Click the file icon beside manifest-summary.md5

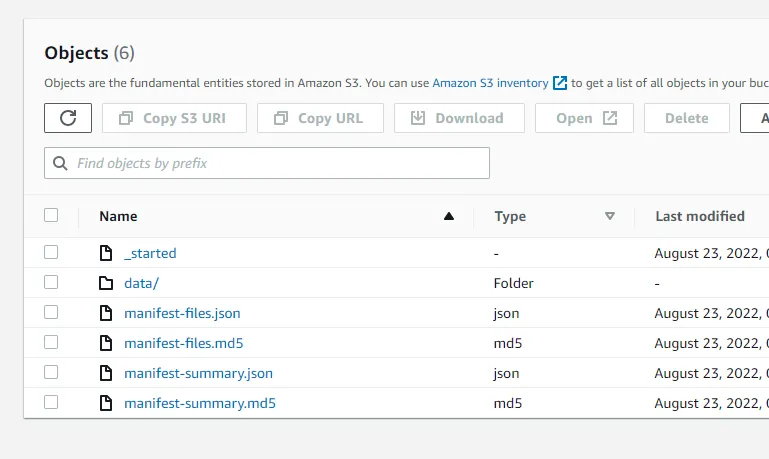(106, 403)
